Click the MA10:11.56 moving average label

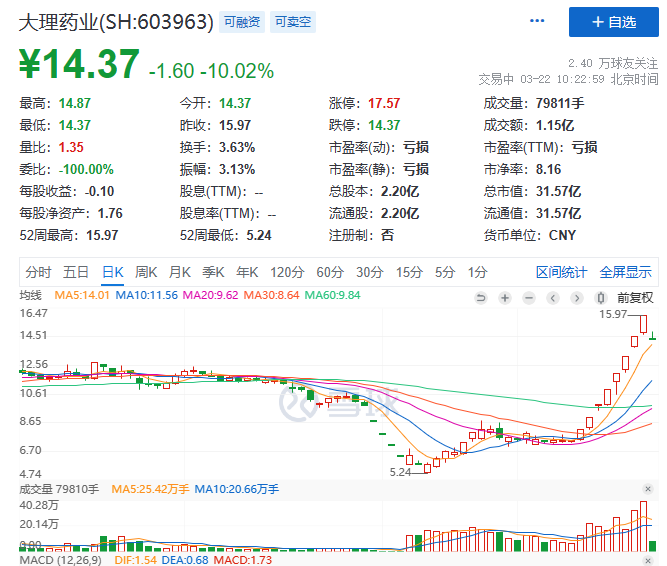point(146,295)
